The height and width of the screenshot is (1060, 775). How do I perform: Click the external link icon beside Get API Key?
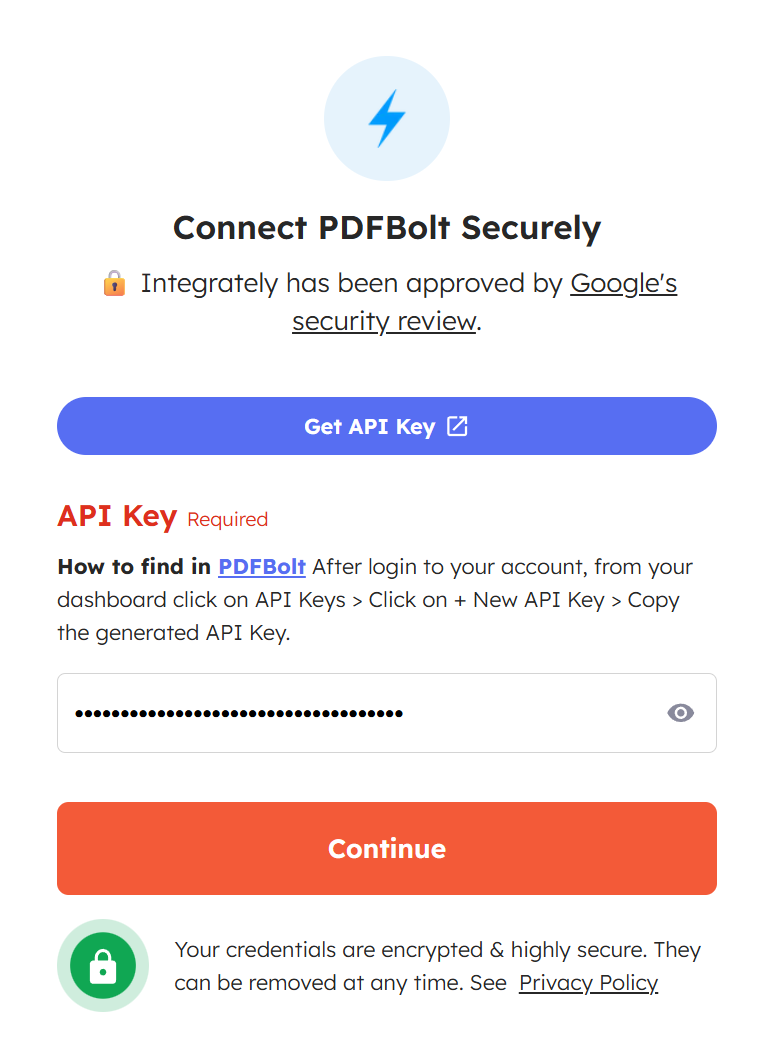pyautogui.click(x=457, y=426)
